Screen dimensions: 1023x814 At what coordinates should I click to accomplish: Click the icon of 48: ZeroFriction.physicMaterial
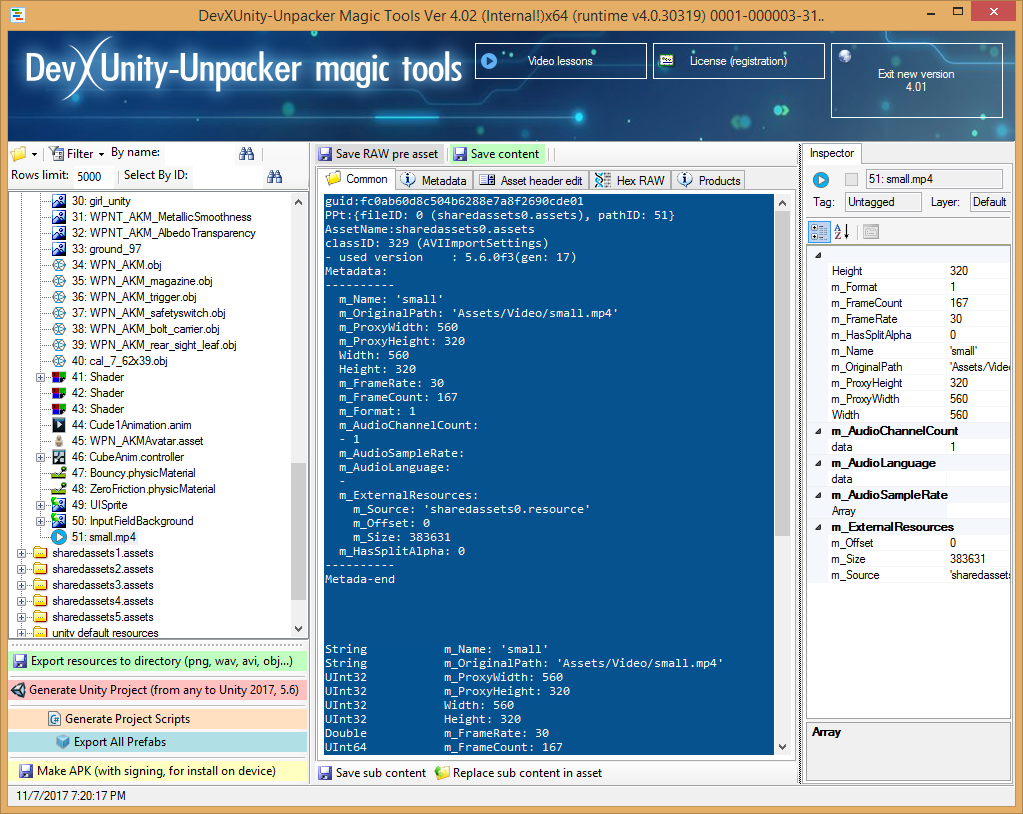(59, 489)
